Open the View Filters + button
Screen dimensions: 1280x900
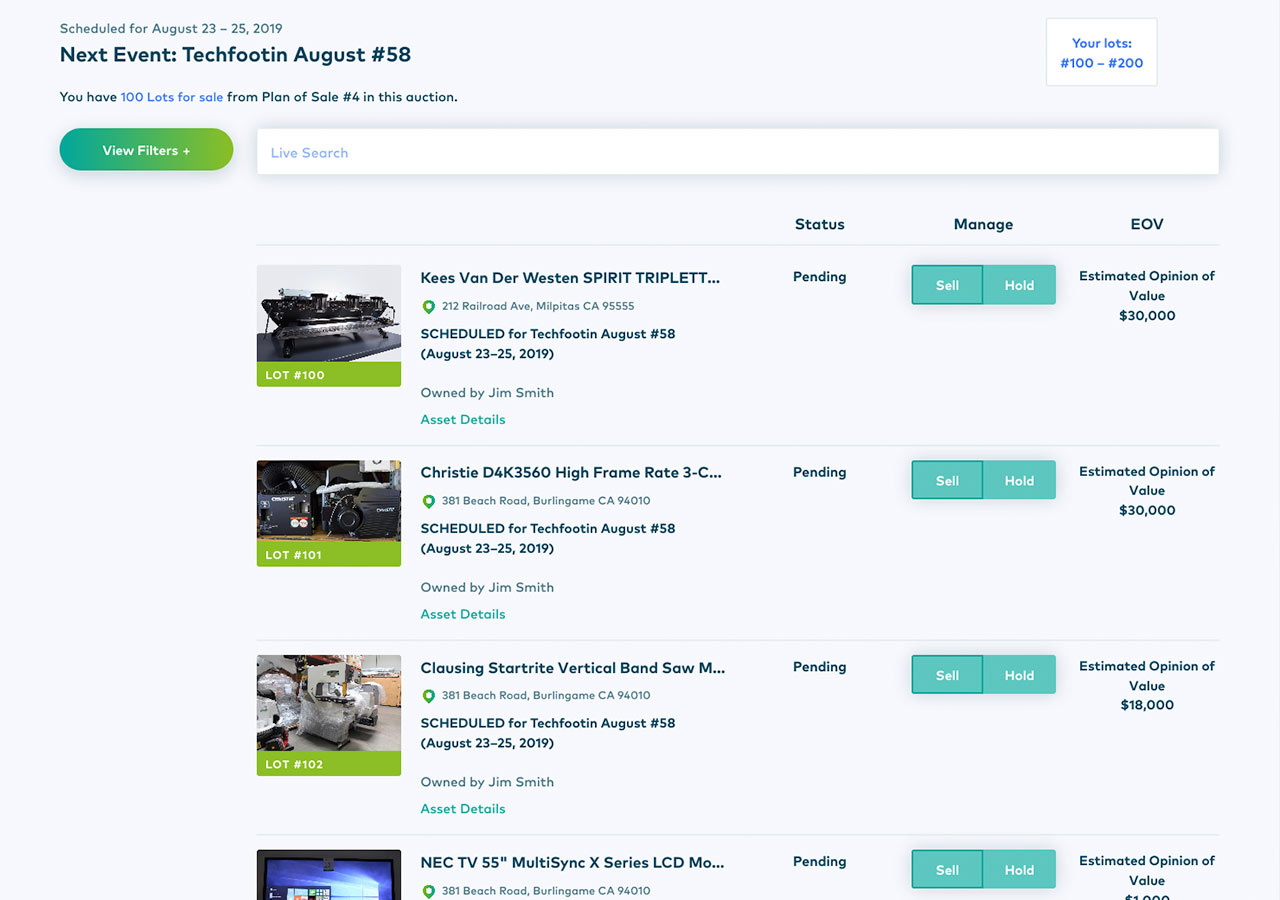146,150
